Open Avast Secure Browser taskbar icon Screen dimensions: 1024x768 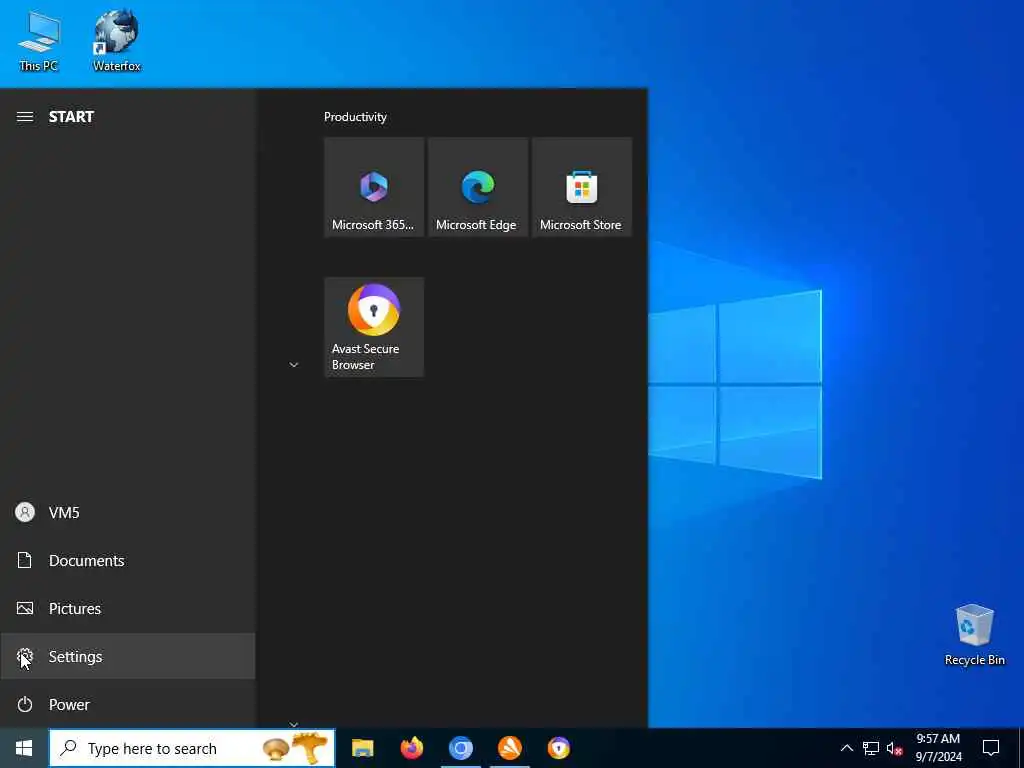click(558, 748)
